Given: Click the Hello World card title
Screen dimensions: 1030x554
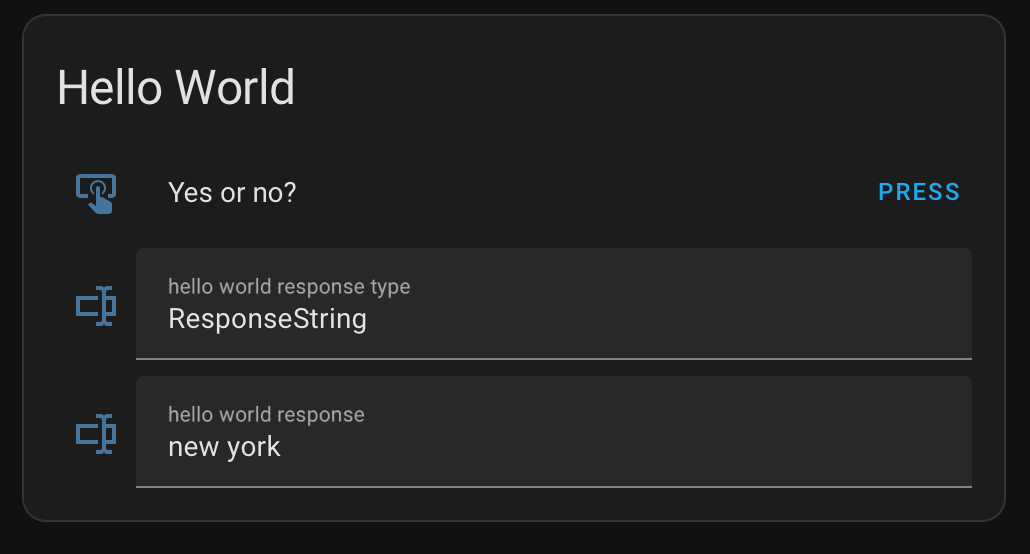Looking at the screenshot, I should point(176,87).
